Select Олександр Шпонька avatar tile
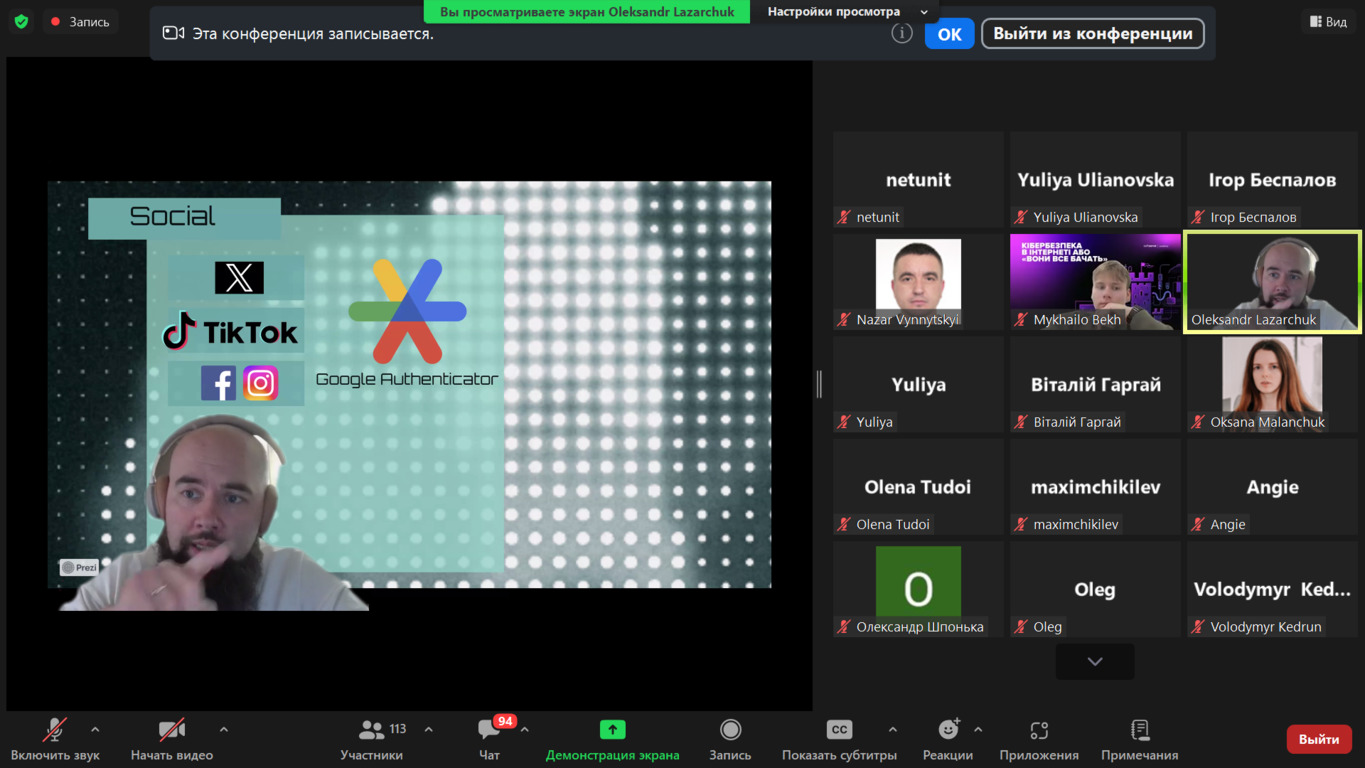The width and height of the screenshot is (1365, 768). 918,589
